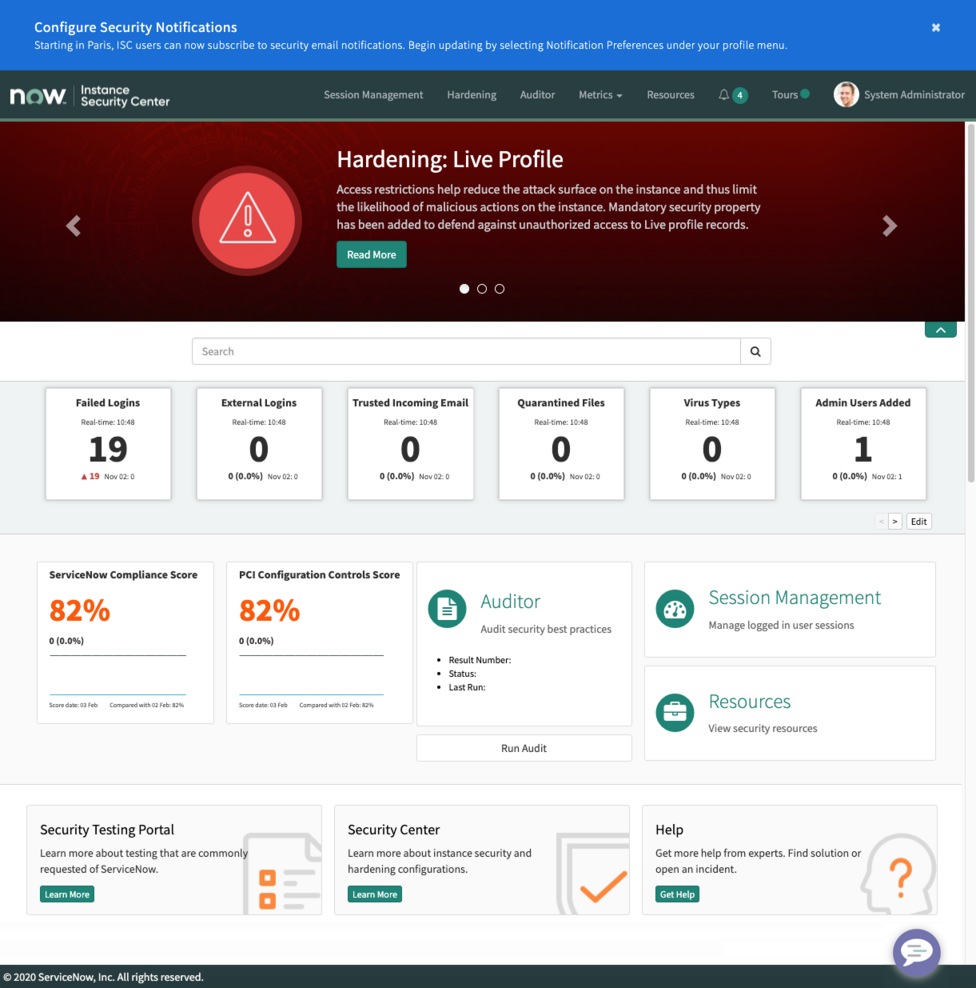
Task: Click the Auditor card title link
Action: (x=510, y=601)
